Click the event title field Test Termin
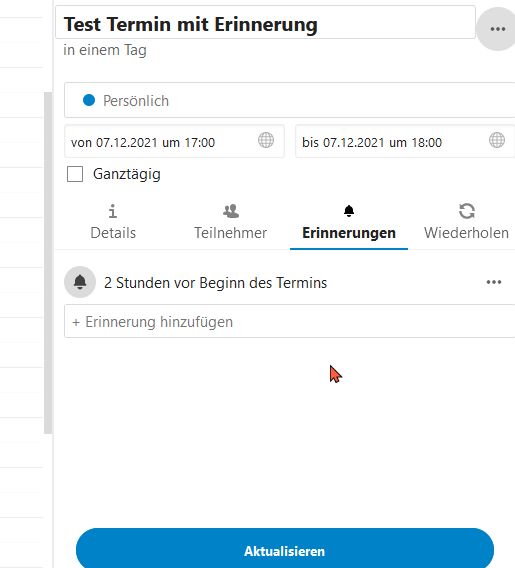Viewport: 515px width, 568px height. coord(265,22)
